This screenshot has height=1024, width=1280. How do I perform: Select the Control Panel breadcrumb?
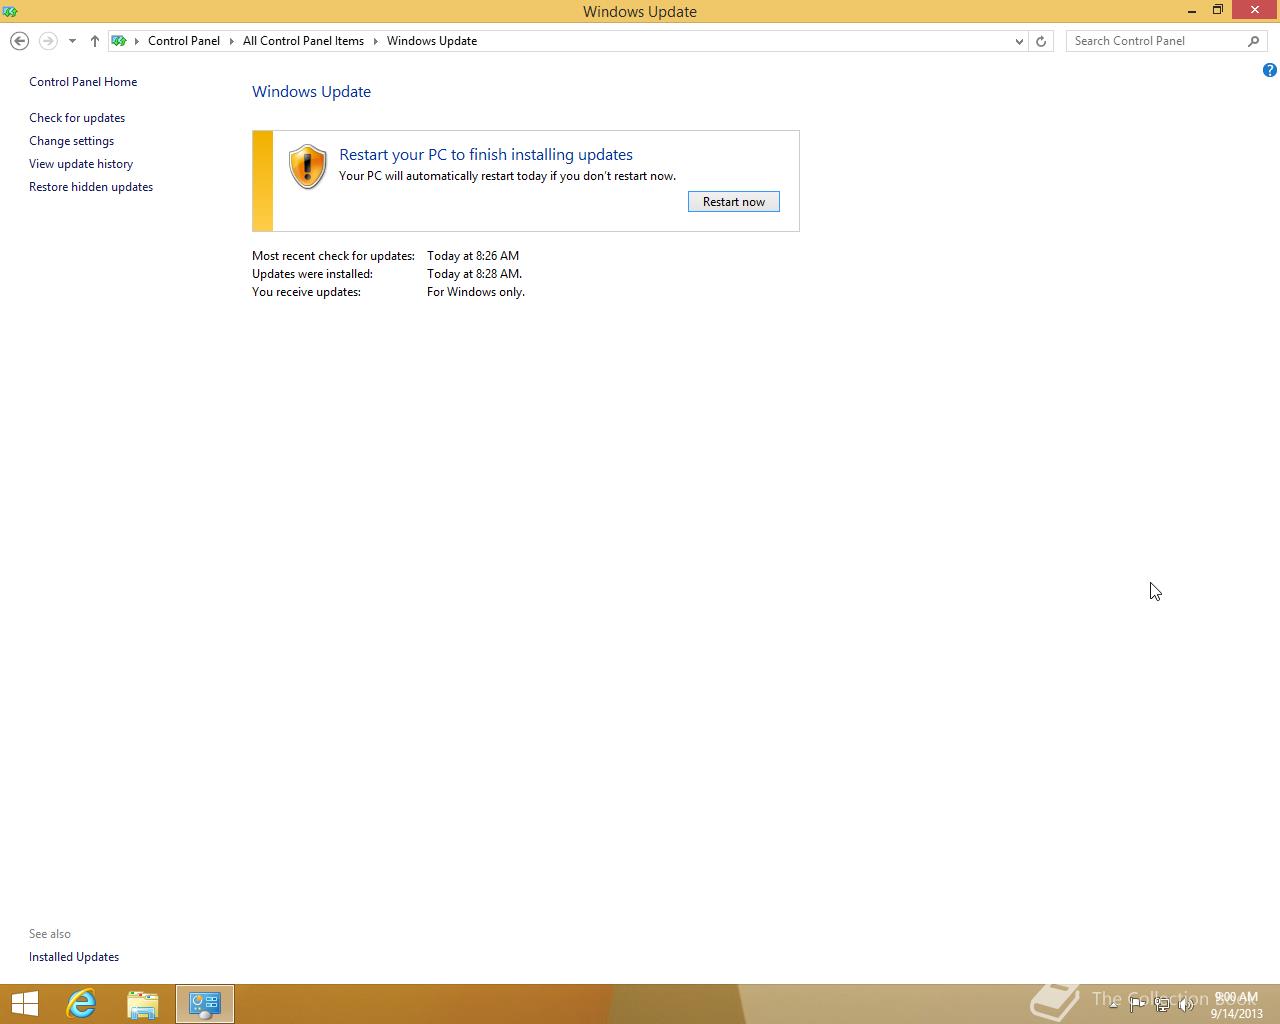pyautogui.click(x=184, y=41)
